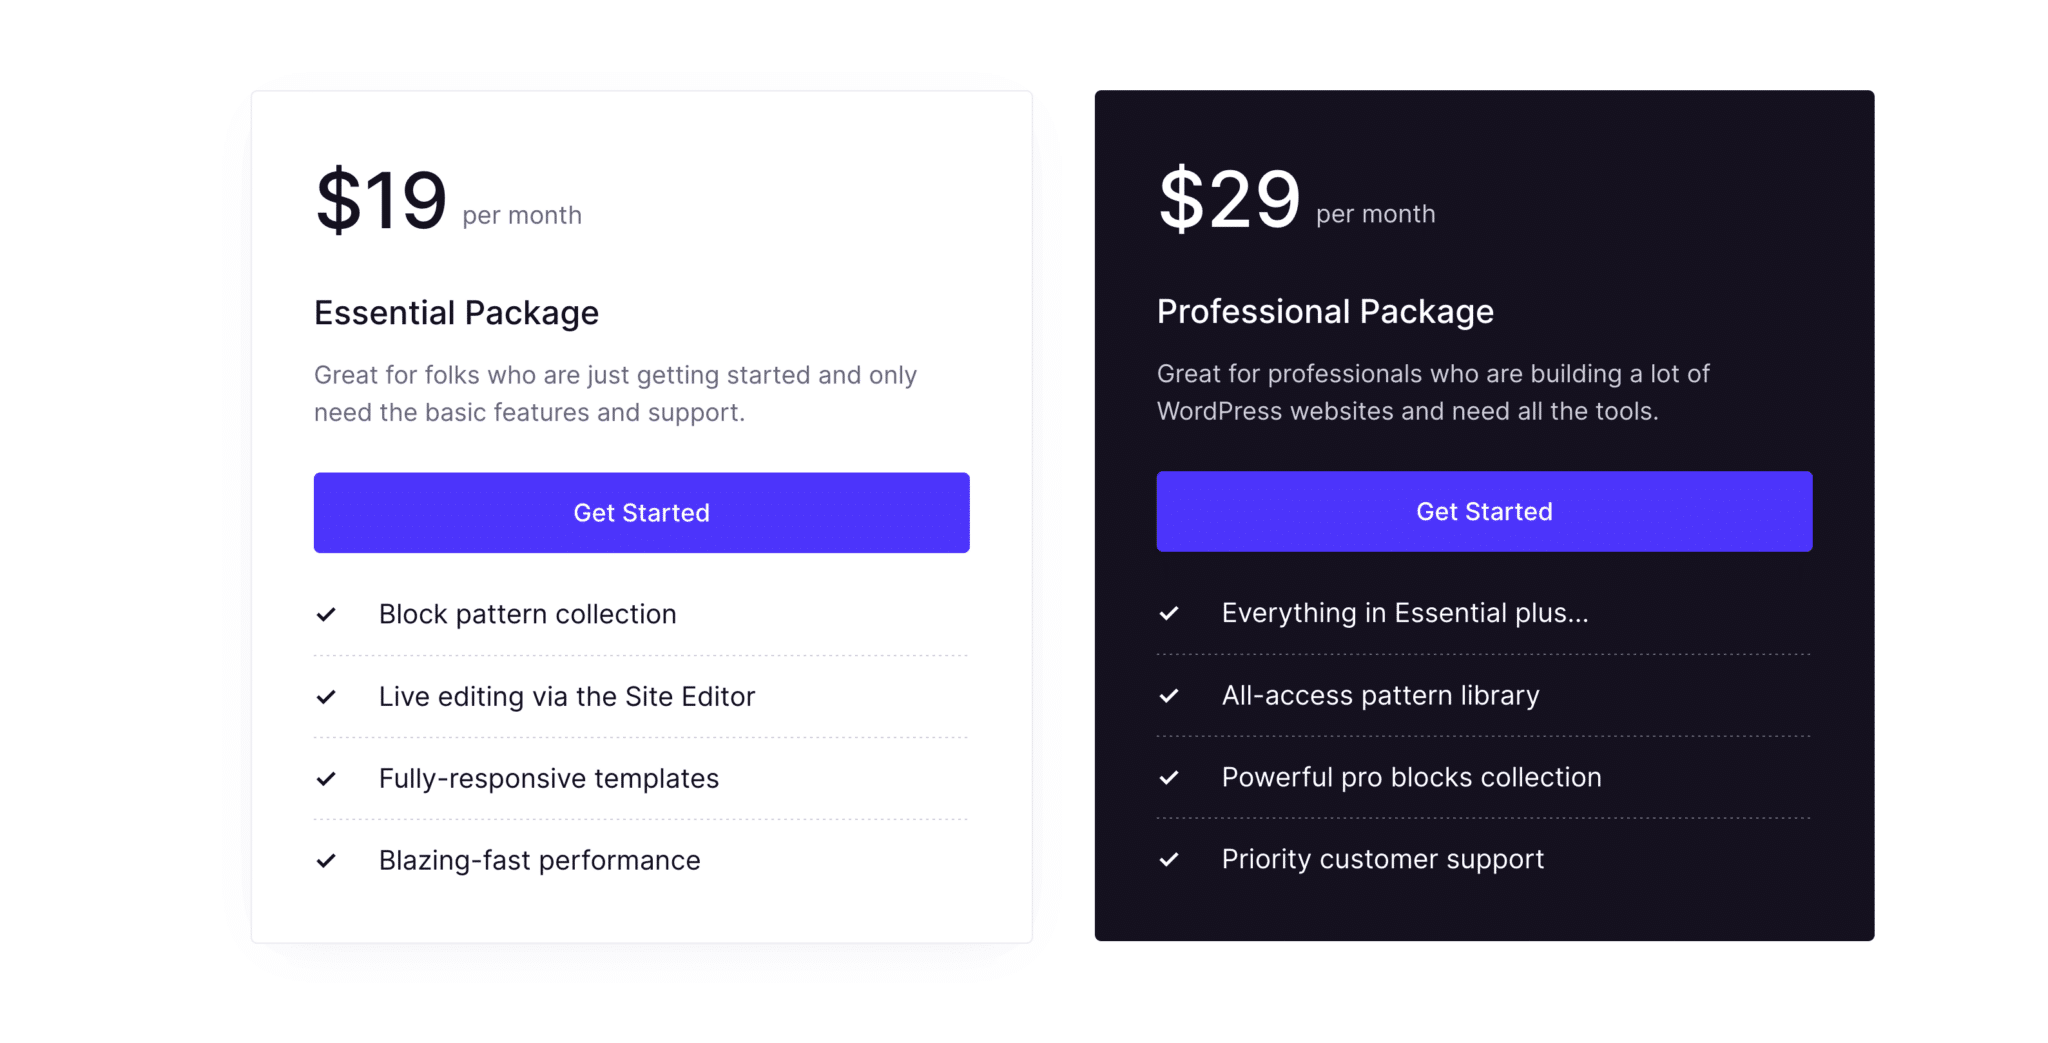Click checkmark next to Priority customer support
The height and width of the screenshot is (1043, 2048).
click(x=1169, y=859)
